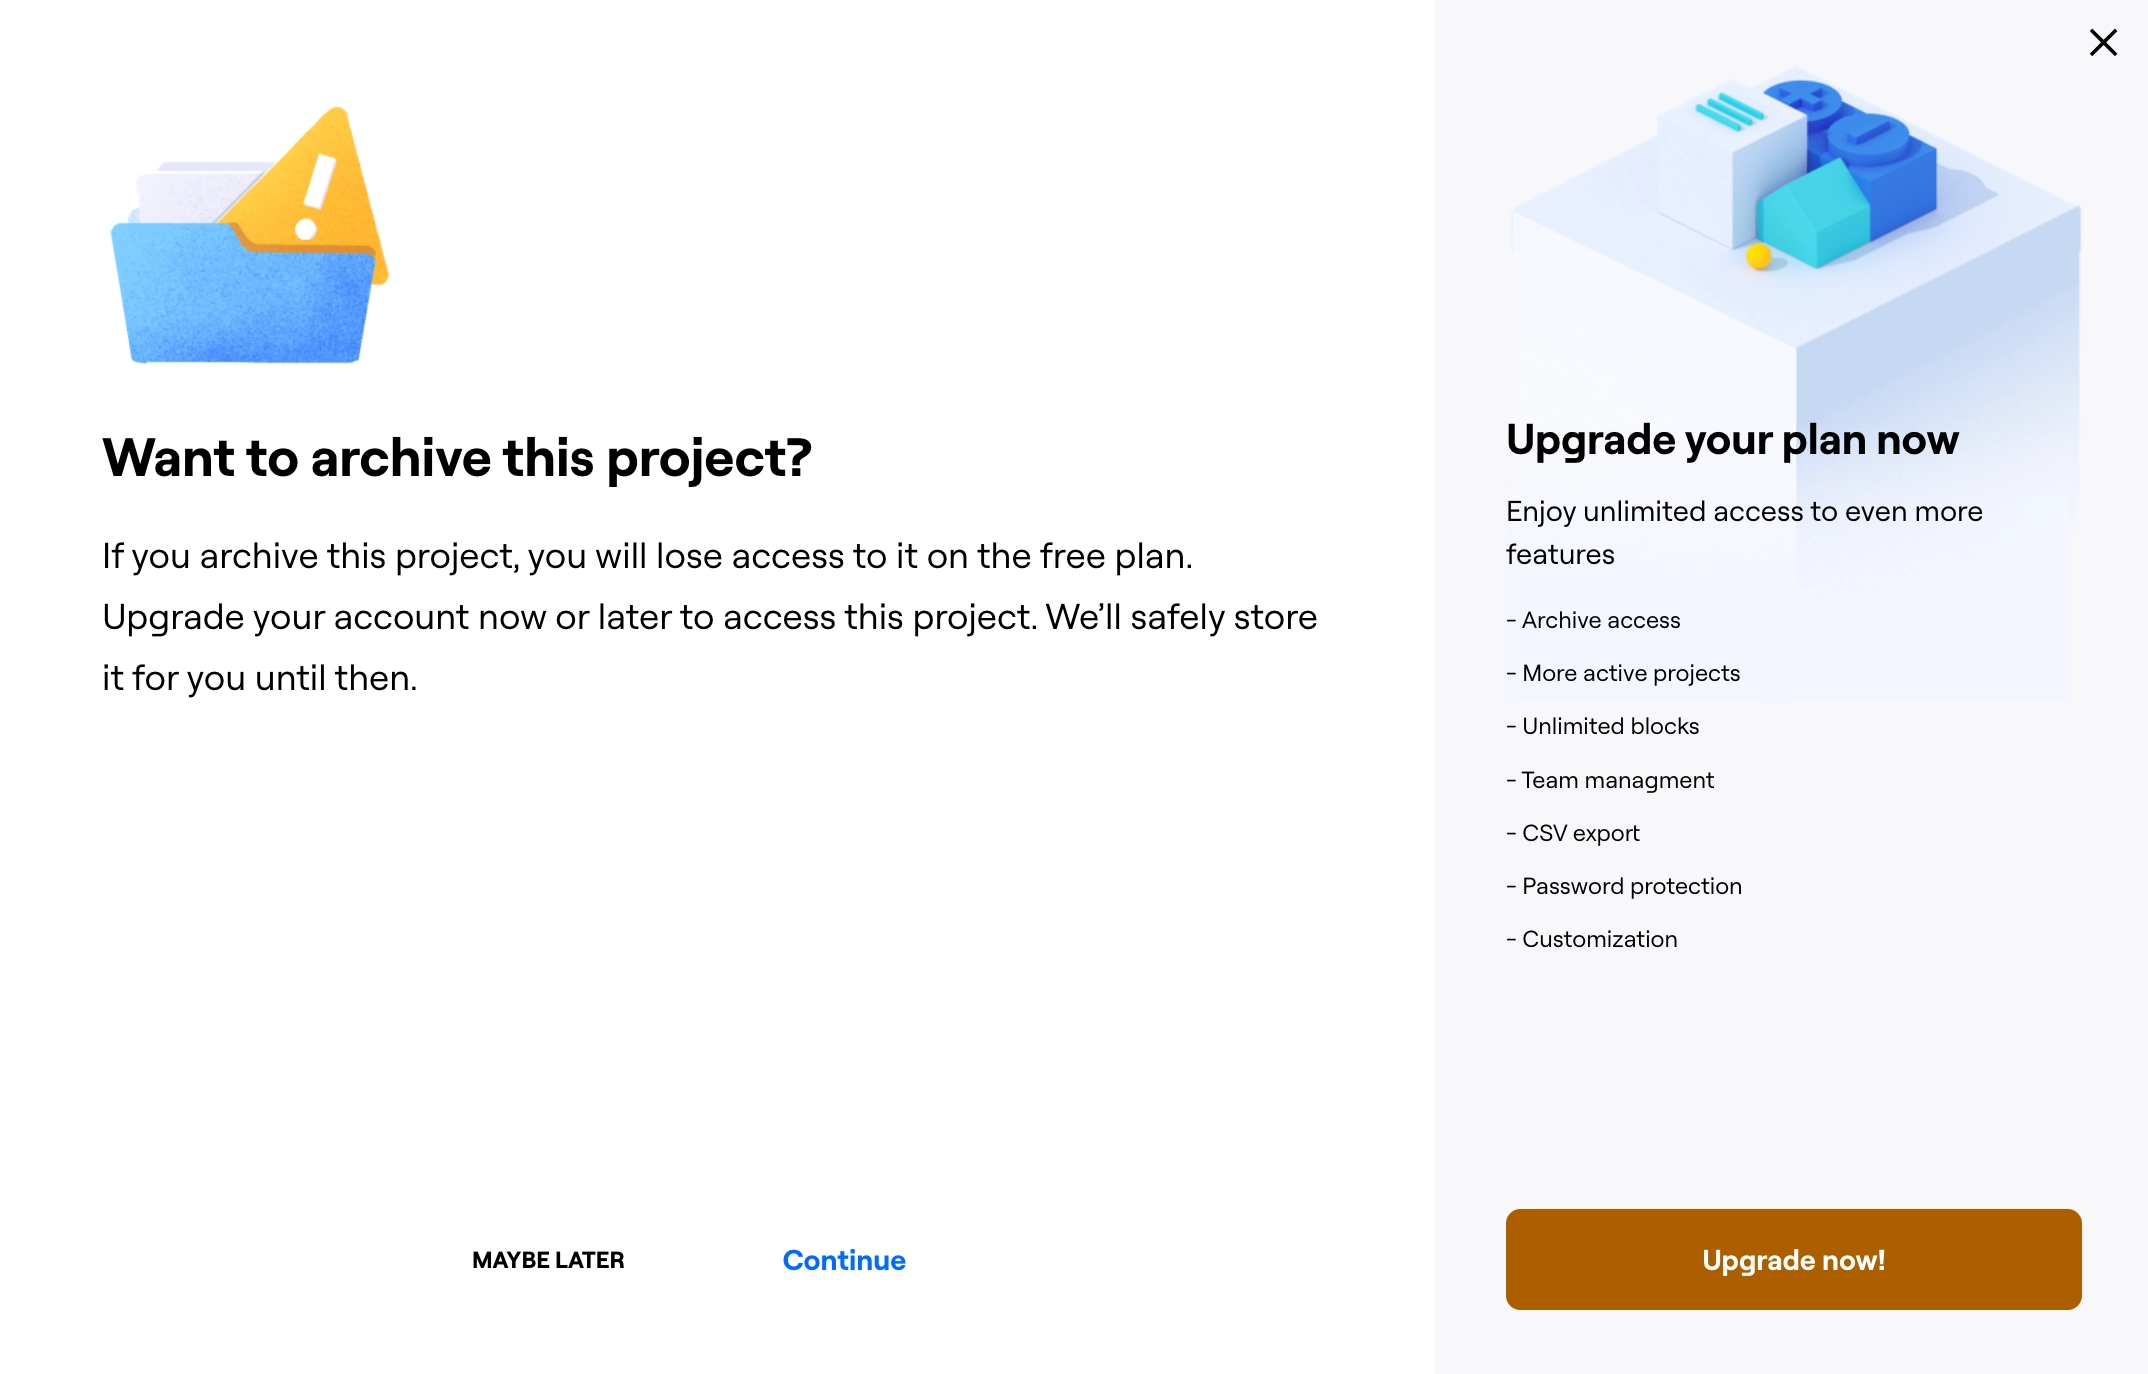Select the Archive access feature item
Screen dimensions: 2148x1374
tap(1593, 620)
